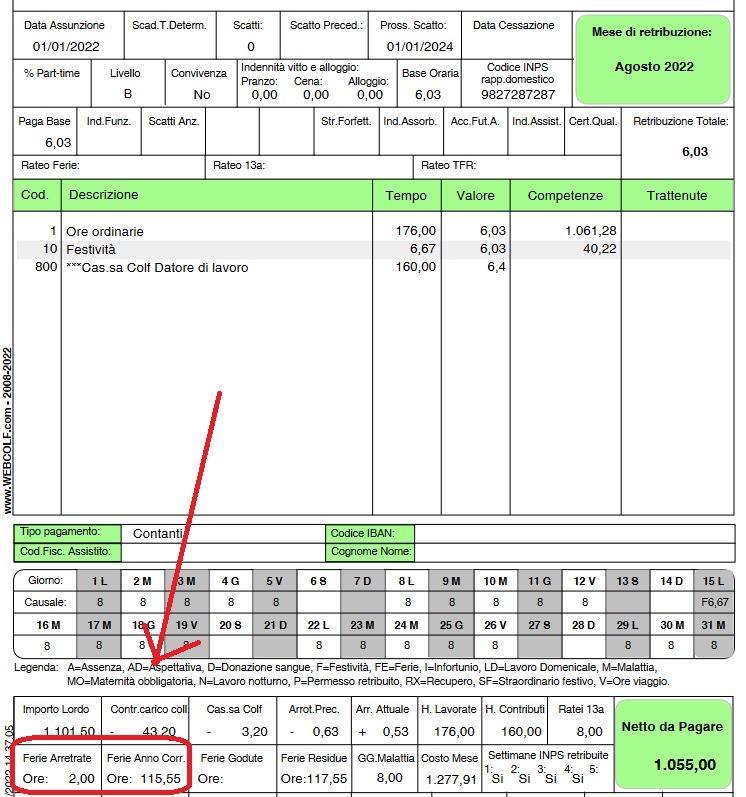Select the Cas.sa Colf Datore di lavoro row
The width and height of the screenshot is (746, 797).
pyautogui.click(x=157, y=267)
